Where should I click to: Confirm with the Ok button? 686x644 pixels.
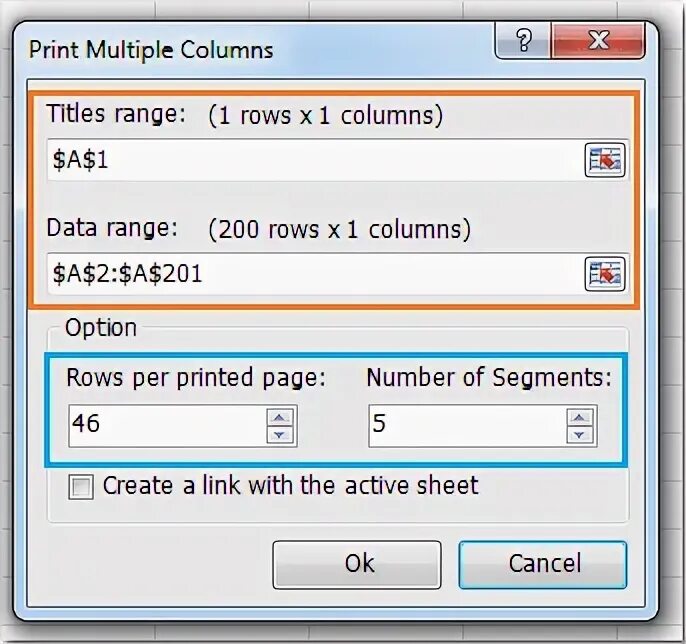tap(358, 564)
